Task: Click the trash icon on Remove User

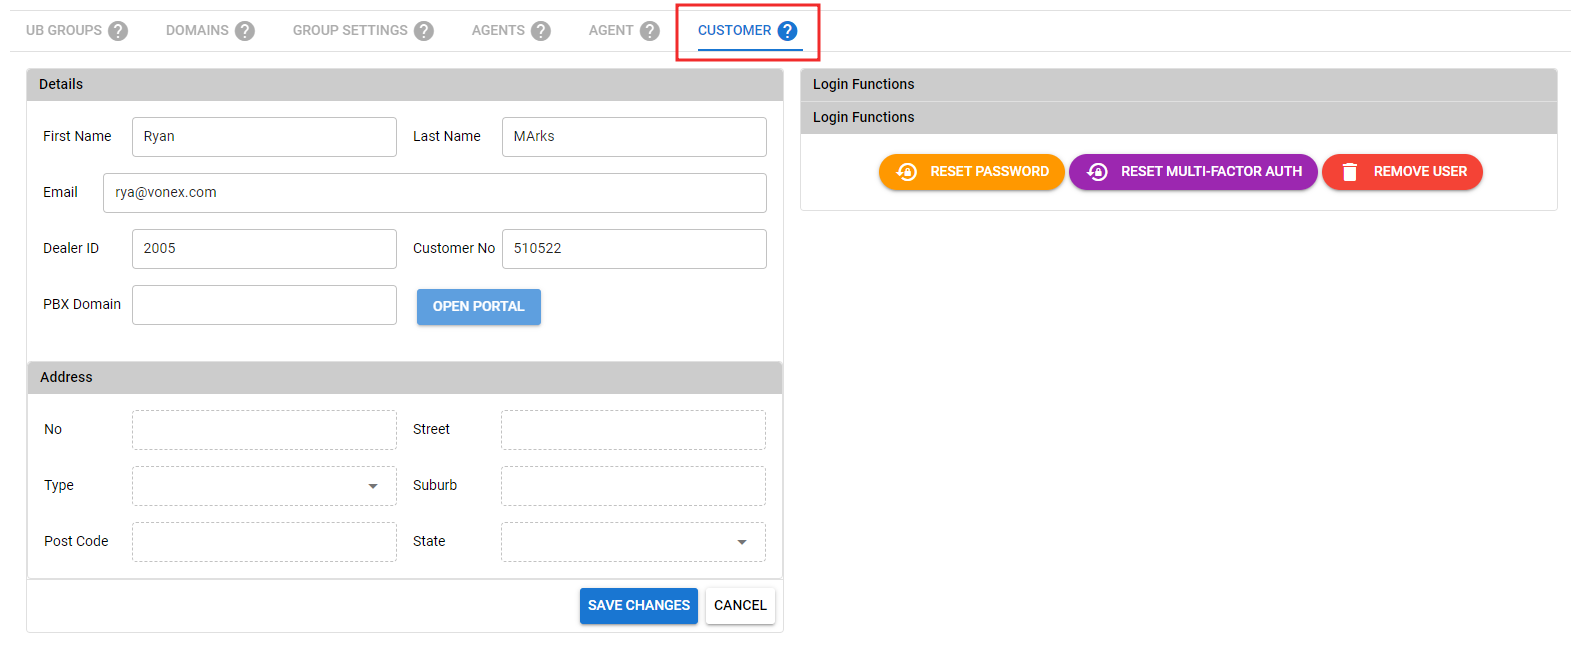Action: coord(1349,172)
